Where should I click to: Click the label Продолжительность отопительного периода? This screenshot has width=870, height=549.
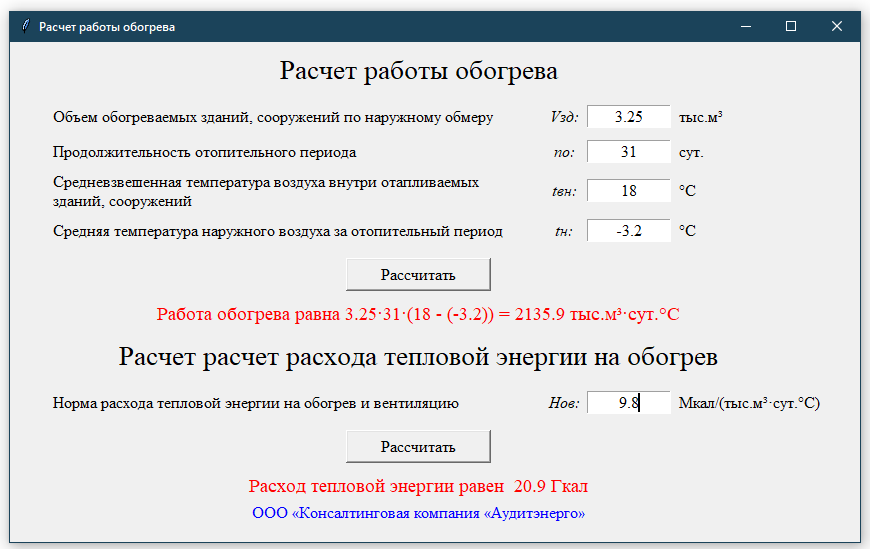click(x=204, y=153)
